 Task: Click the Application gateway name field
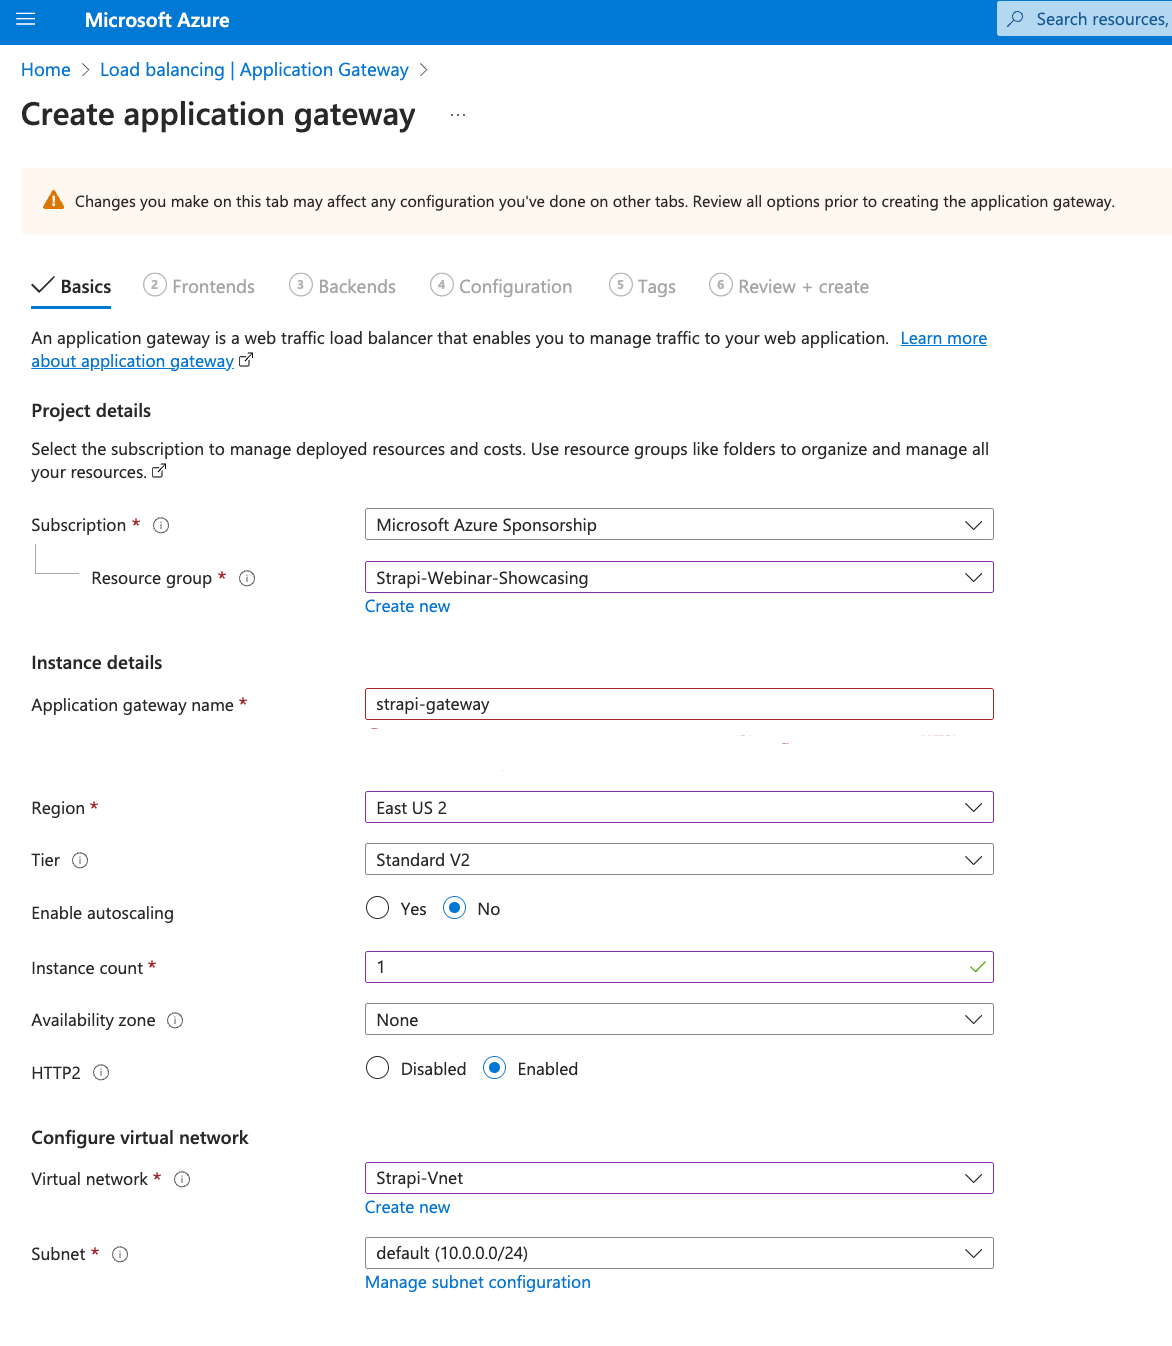(x=679, y=703)
